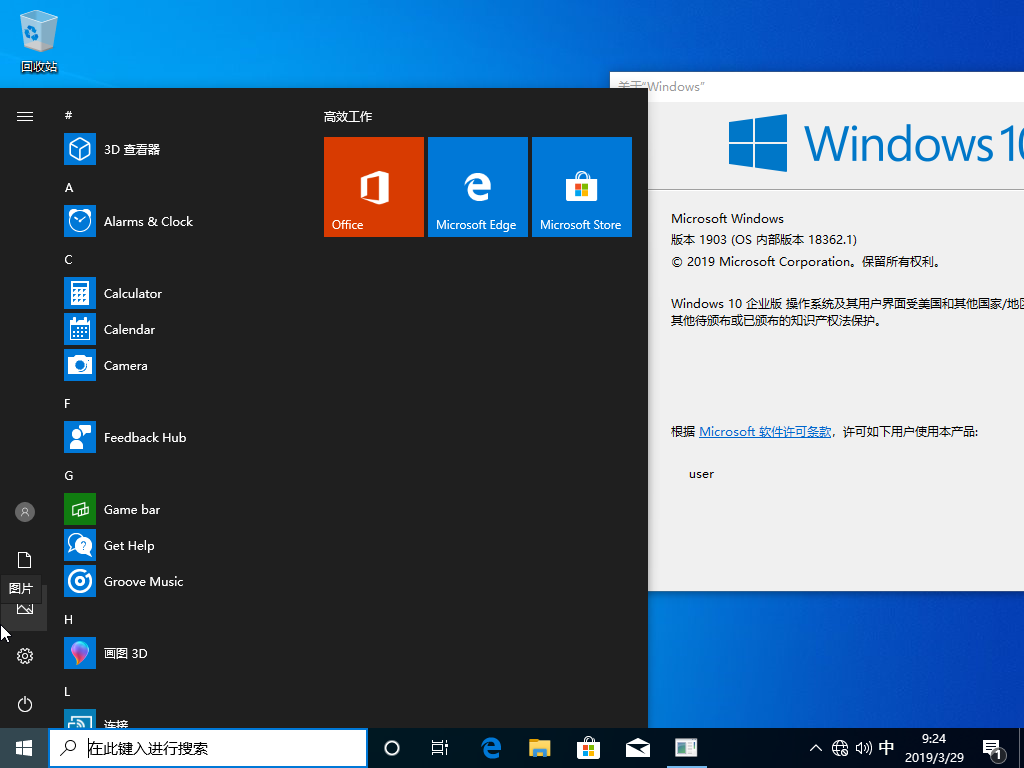Screen dimensions: 1024x768
Task: Open the Microsoft Store tile
Action: 582,187
